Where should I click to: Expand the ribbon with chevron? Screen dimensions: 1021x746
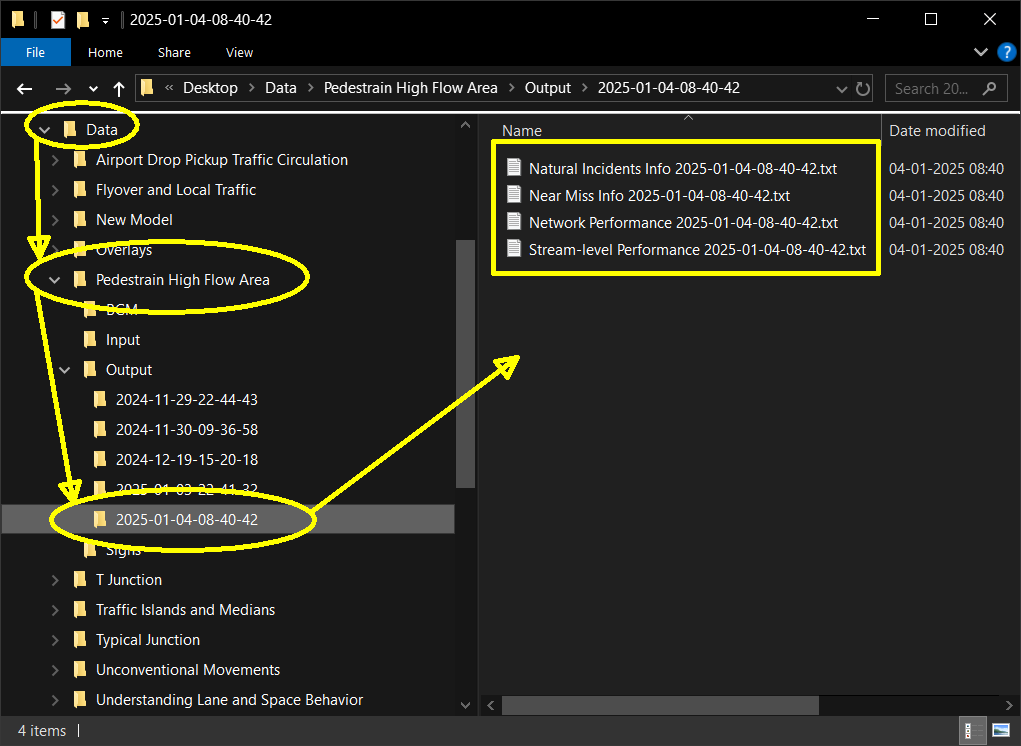tap(980, 52)
